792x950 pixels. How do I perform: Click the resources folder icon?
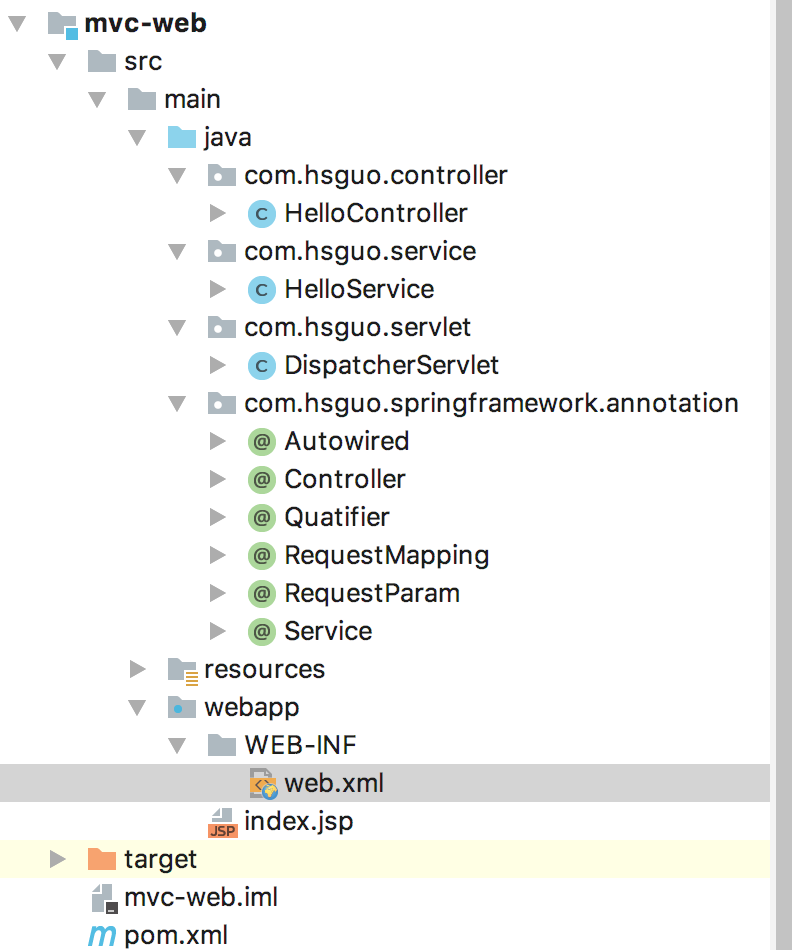(182, 669)
